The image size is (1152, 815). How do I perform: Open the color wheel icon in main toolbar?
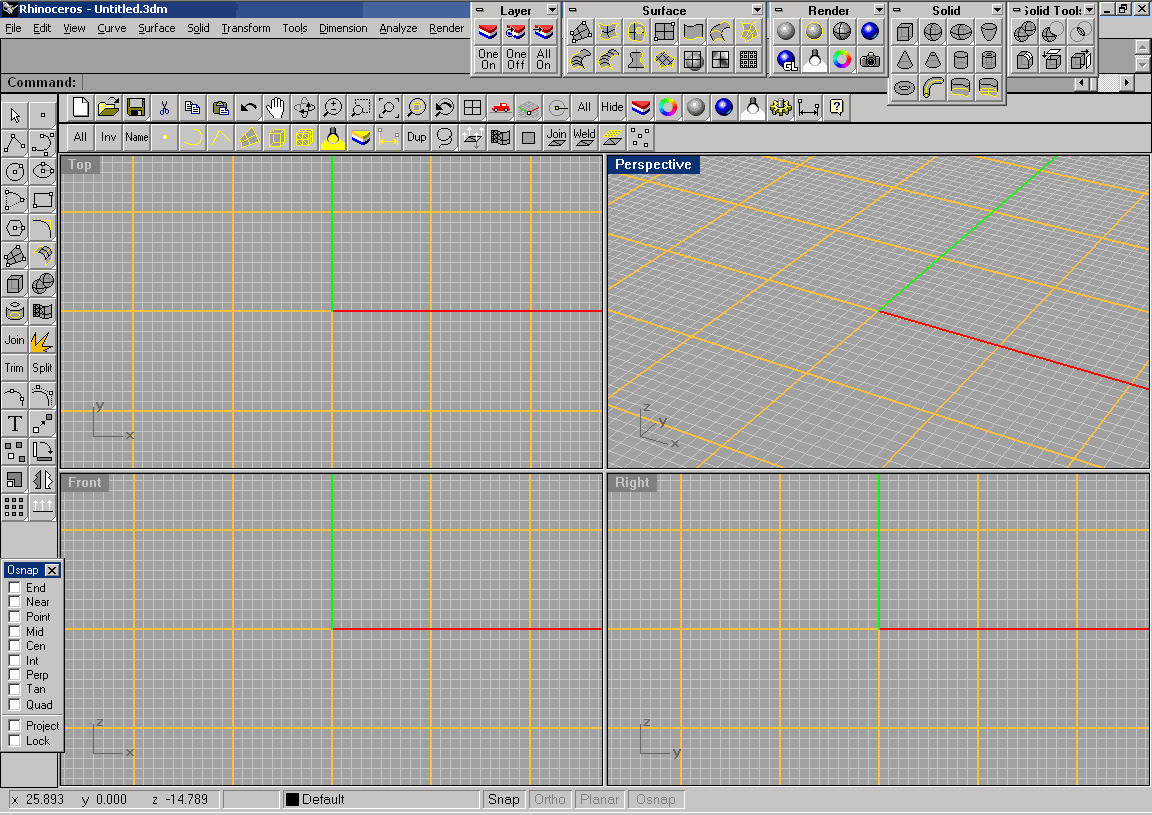[668, 108]
